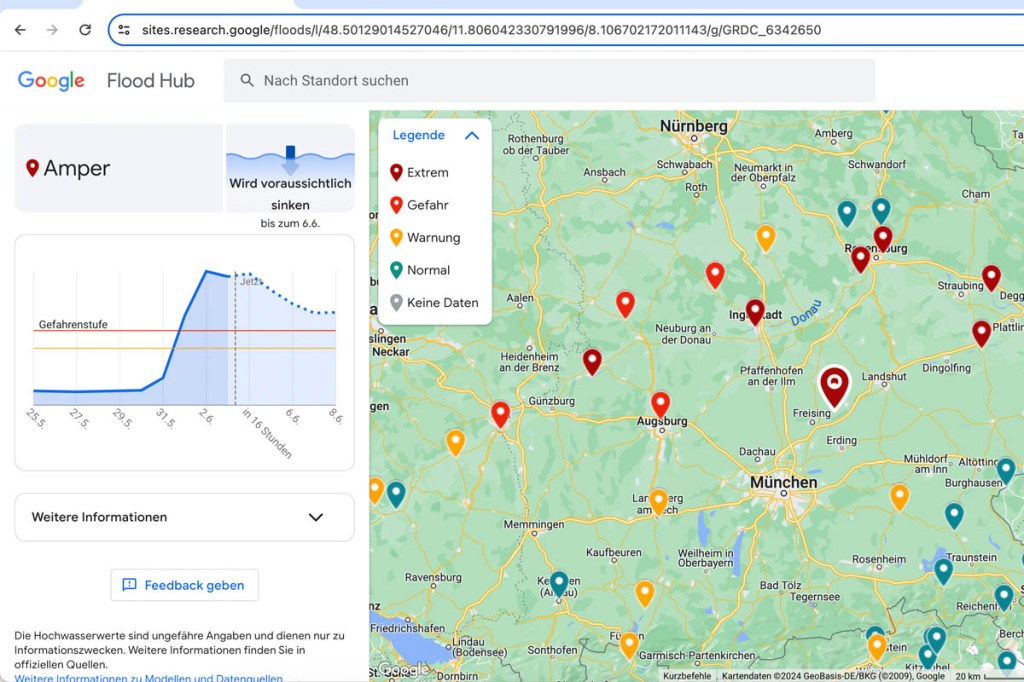Click the Memmingen label on map

click(534, 524)
